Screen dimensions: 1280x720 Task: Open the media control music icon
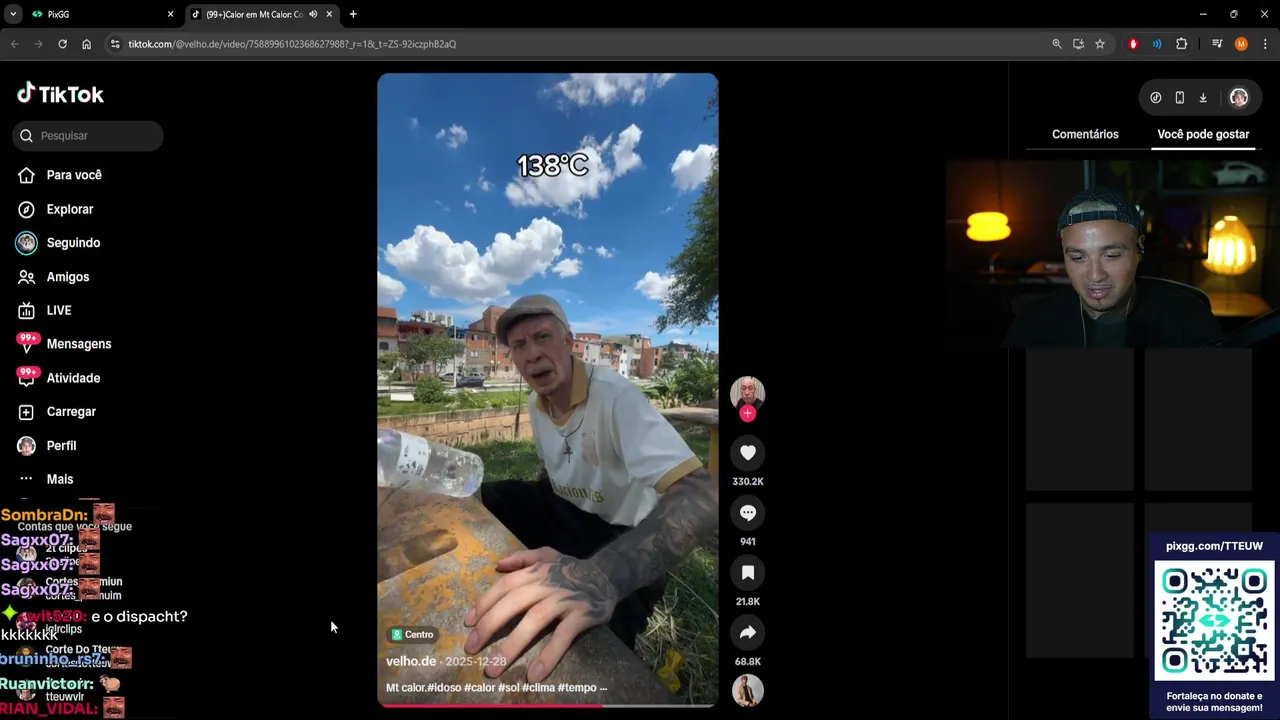(1217, 44)
